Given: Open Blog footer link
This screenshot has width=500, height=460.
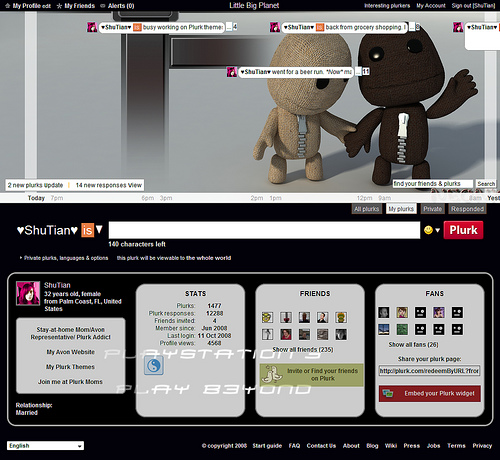Looking at the screenshot, I should [x=372, y=446].
